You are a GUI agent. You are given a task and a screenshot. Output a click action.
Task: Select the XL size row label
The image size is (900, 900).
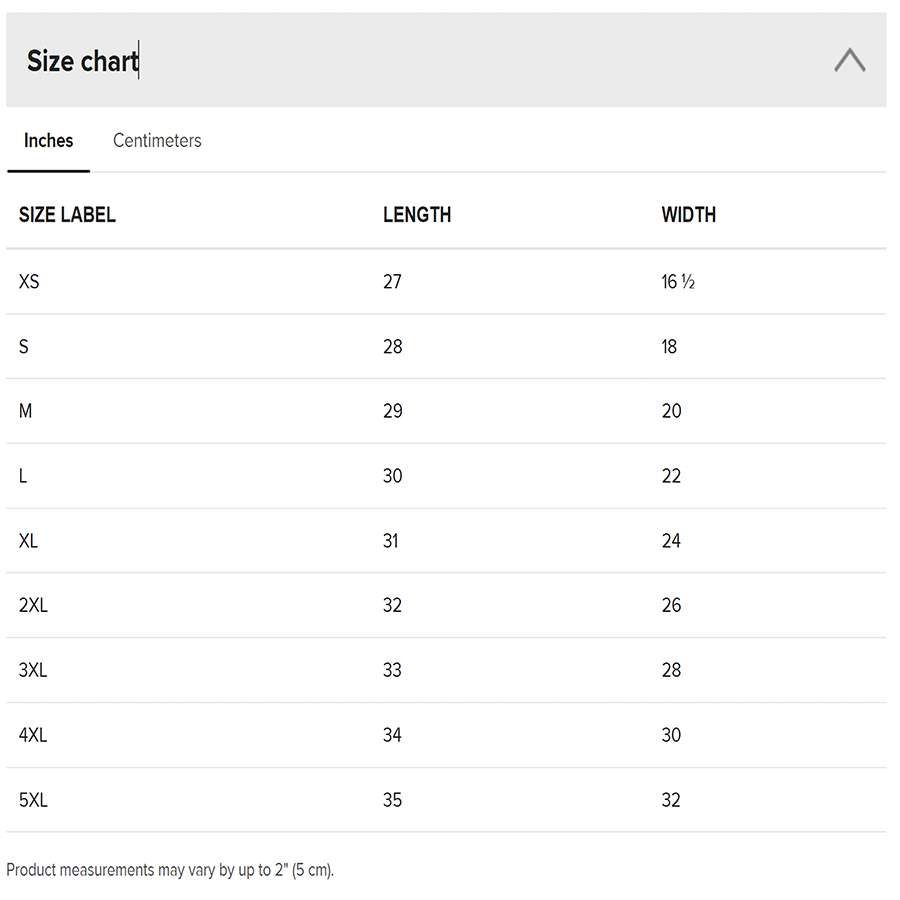tap(28, 541)
